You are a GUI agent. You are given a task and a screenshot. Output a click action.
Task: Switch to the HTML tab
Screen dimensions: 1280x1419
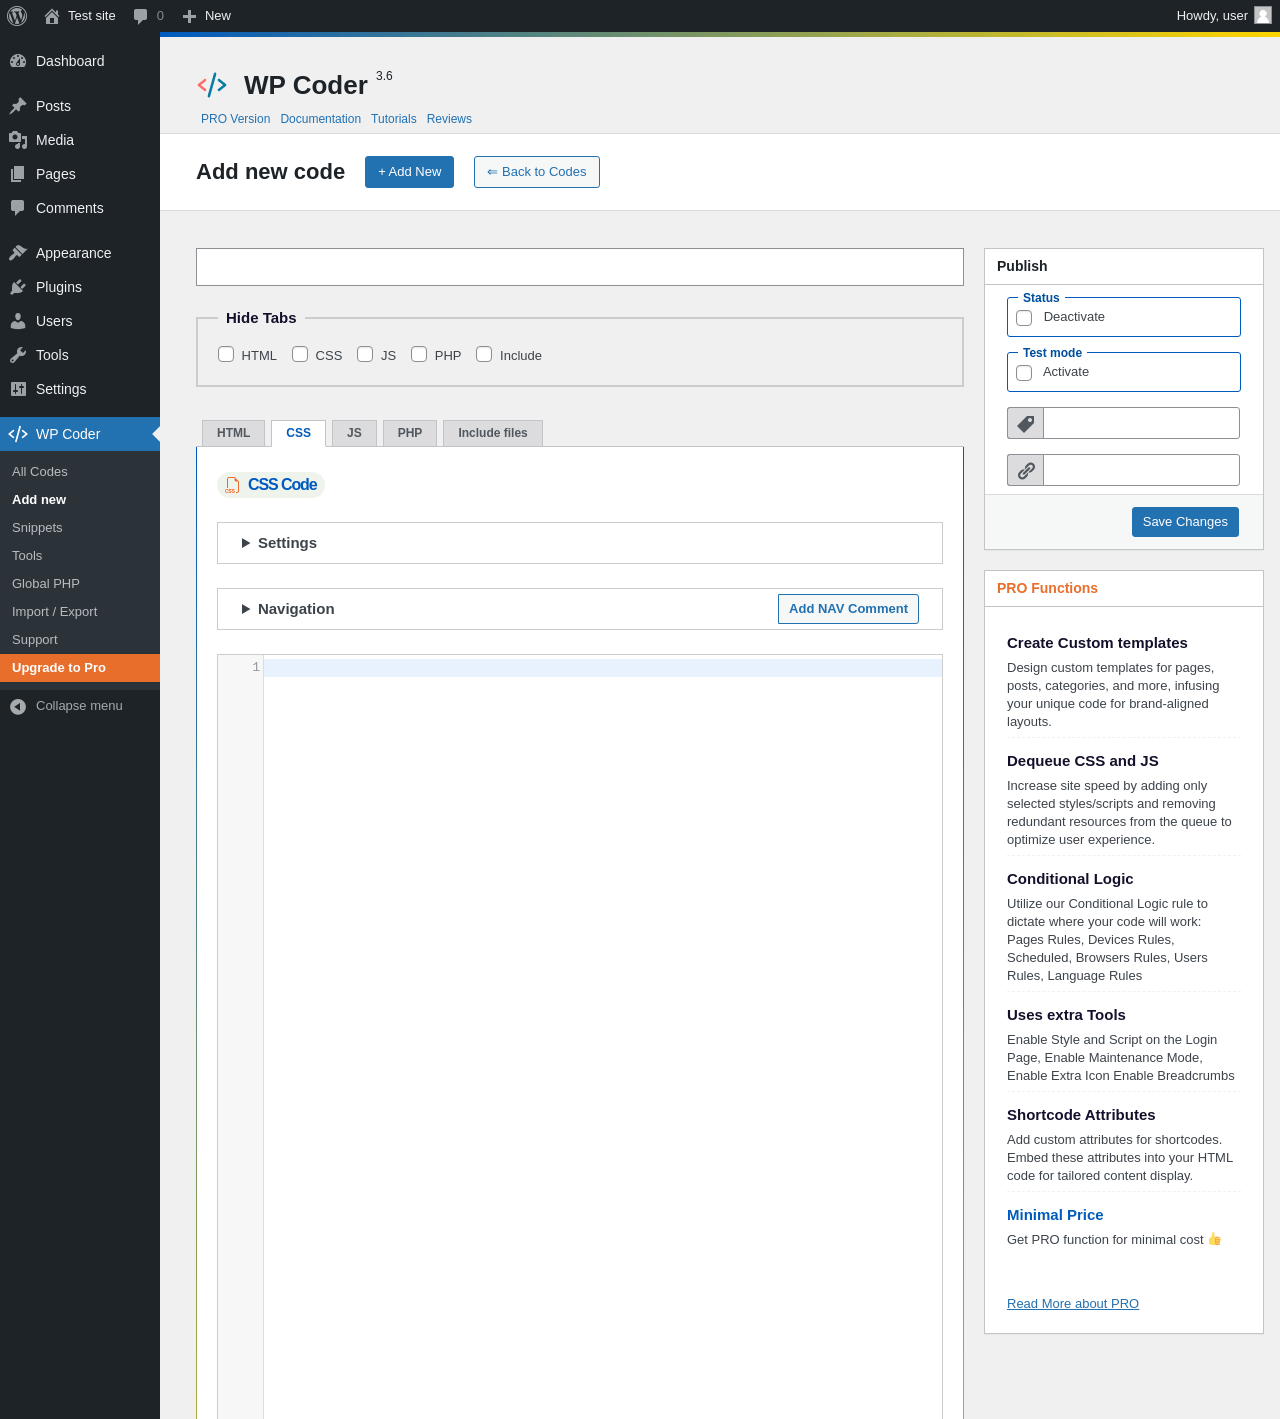click(234, 433)
